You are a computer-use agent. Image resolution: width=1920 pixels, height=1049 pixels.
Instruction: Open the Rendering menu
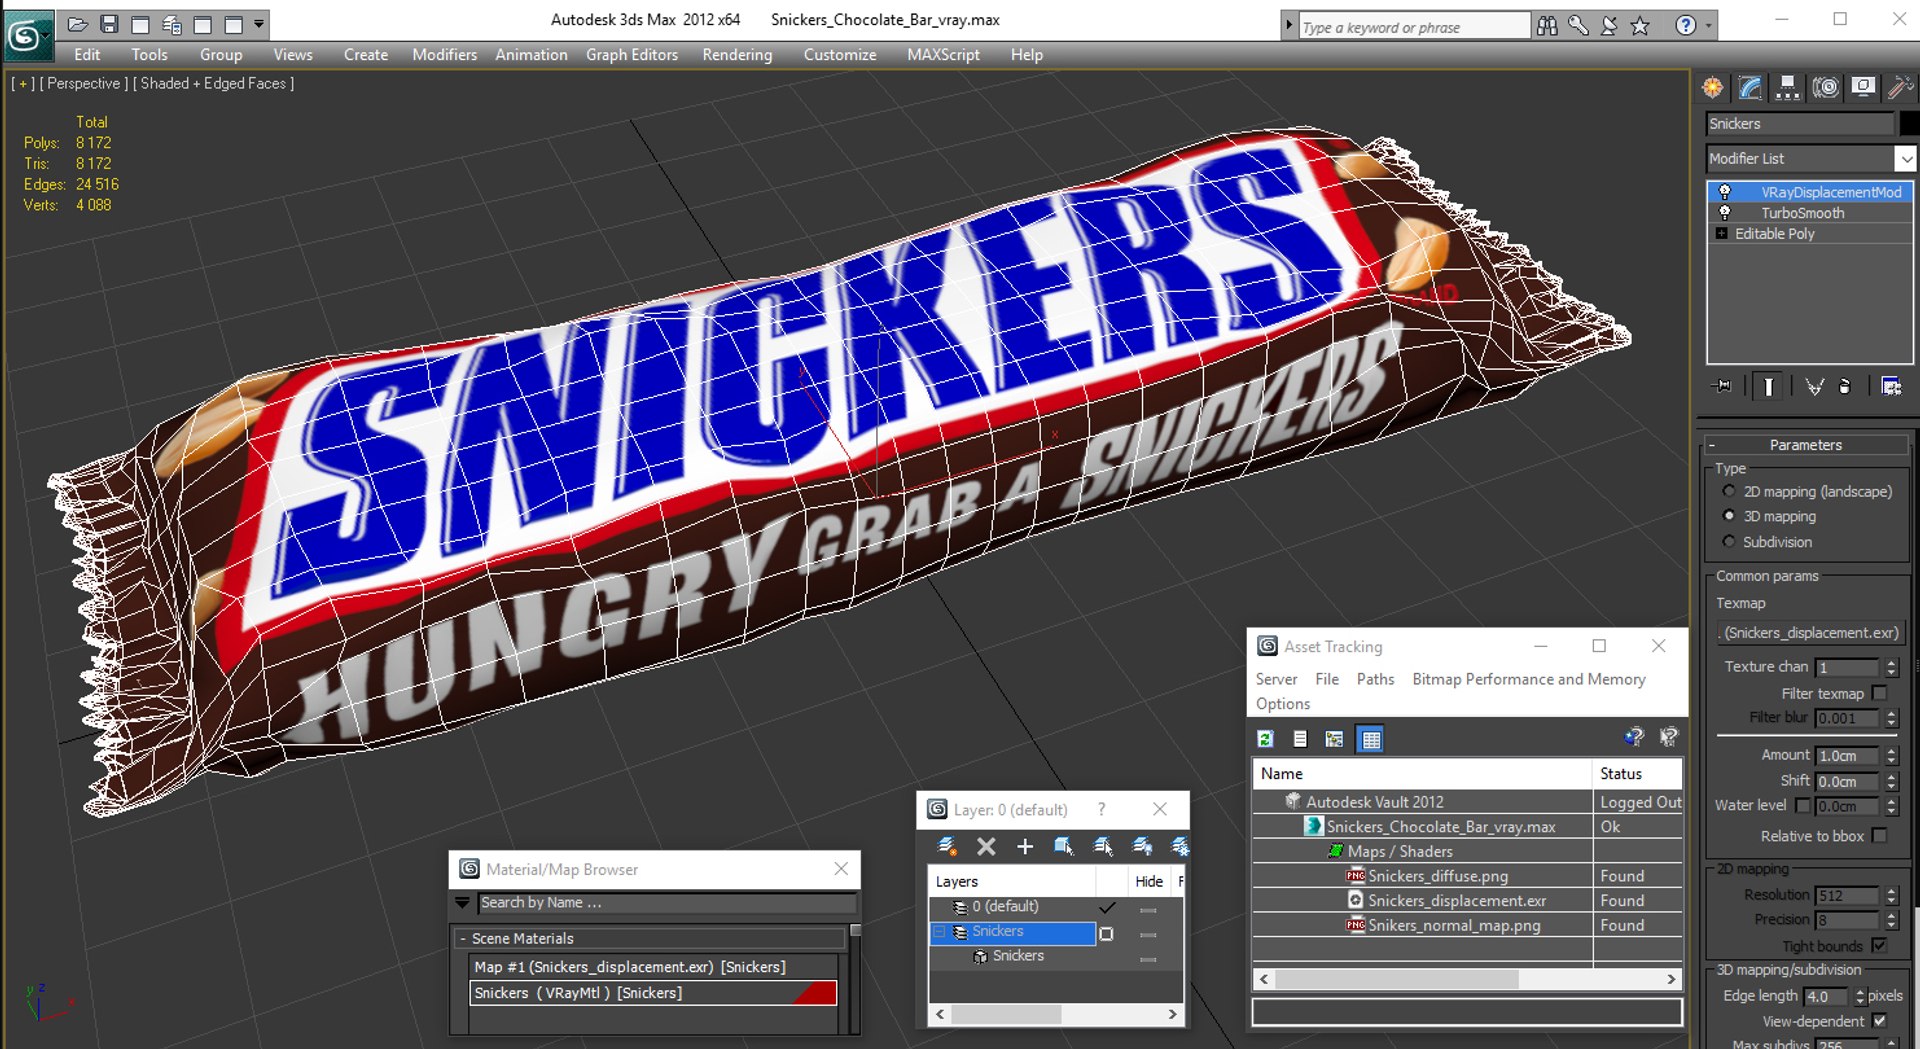[x=737, y=55]
